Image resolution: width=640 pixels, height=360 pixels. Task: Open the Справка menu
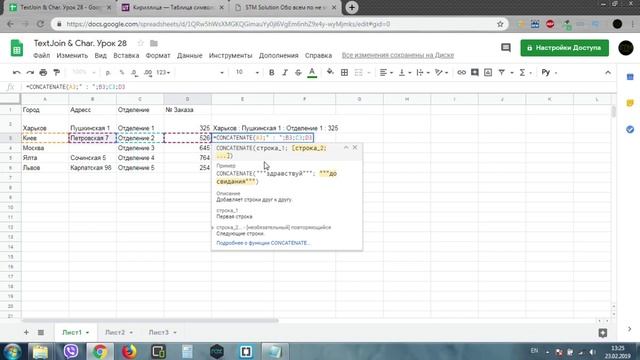tap(318, 56)
